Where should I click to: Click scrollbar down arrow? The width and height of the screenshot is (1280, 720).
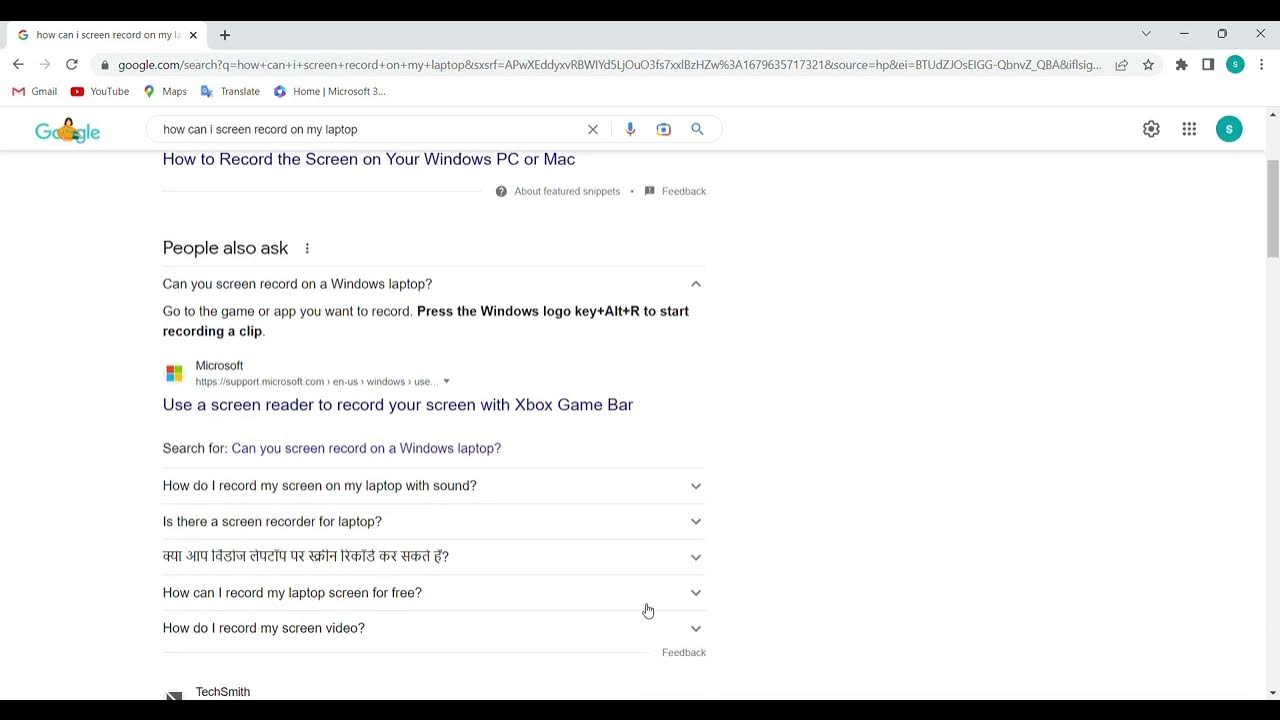tap(1272, 693)
